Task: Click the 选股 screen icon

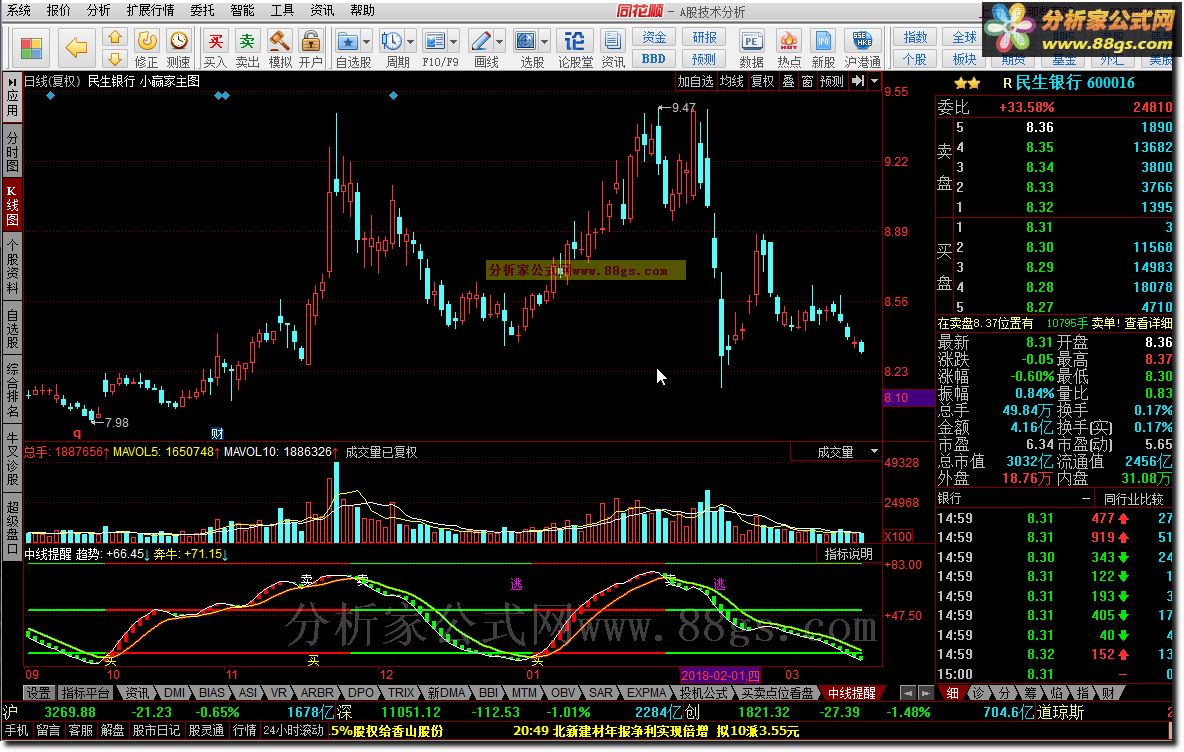Action: tap(526, 41)
